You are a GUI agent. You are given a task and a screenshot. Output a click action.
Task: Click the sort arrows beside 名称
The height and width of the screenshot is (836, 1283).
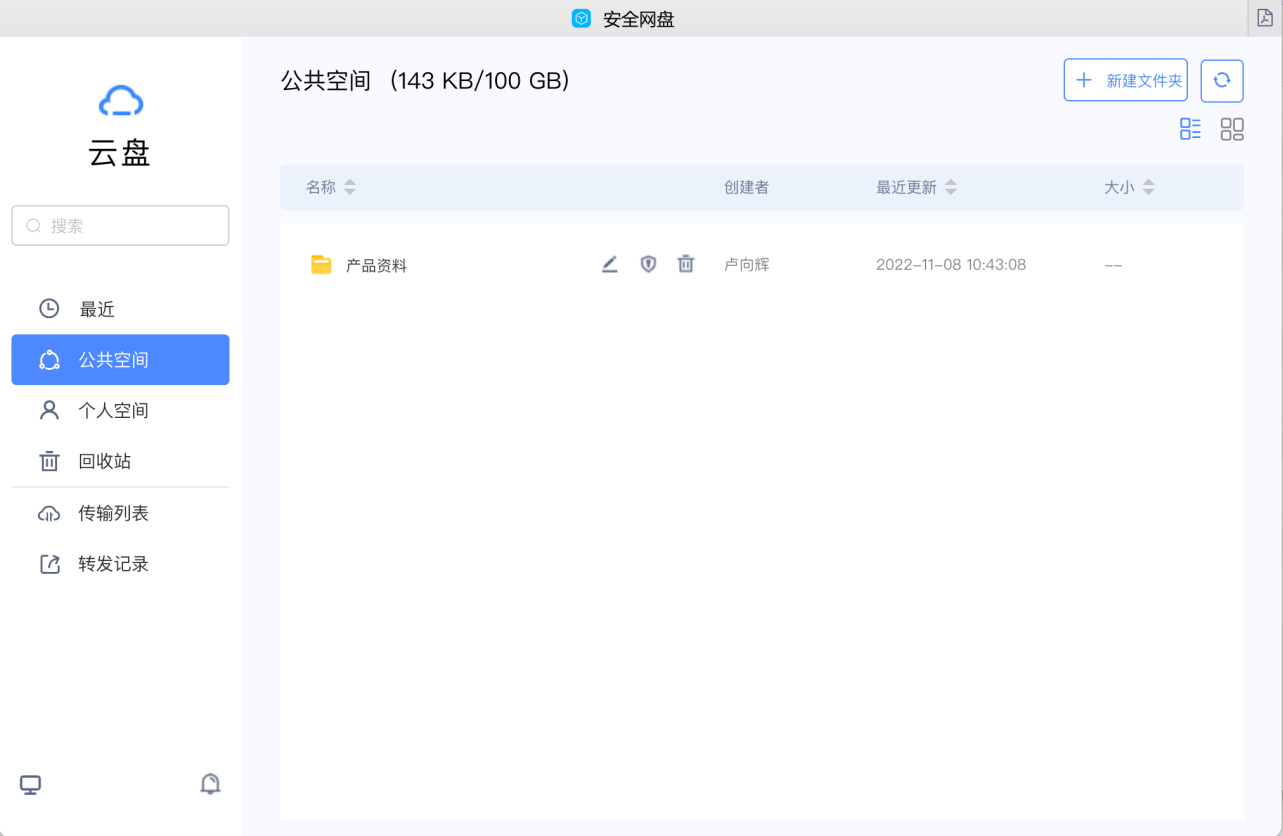click(350, 186)
